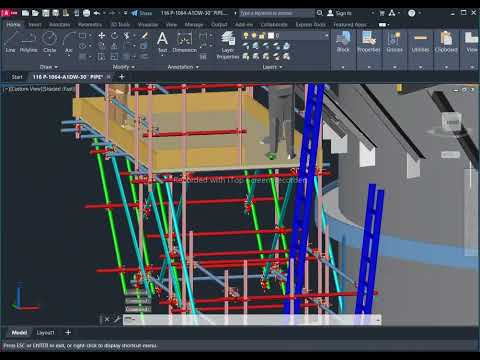
Task: Expand the Annotation panel dropdown
Action: 183,67
